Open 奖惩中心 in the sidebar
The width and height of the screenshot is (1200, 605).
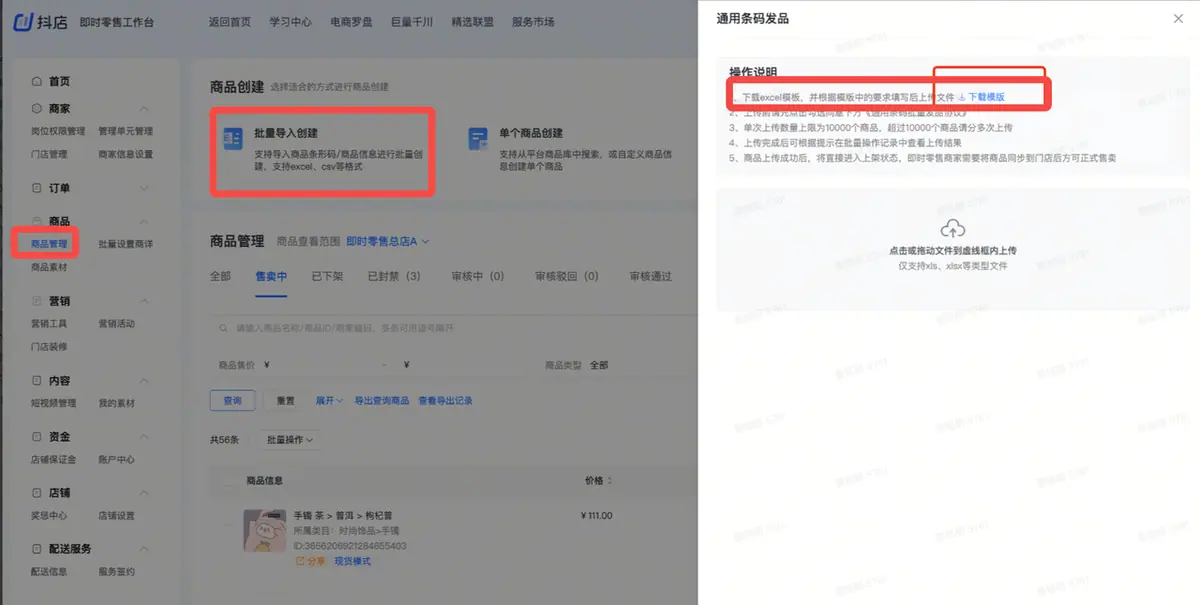coord(49,515)
